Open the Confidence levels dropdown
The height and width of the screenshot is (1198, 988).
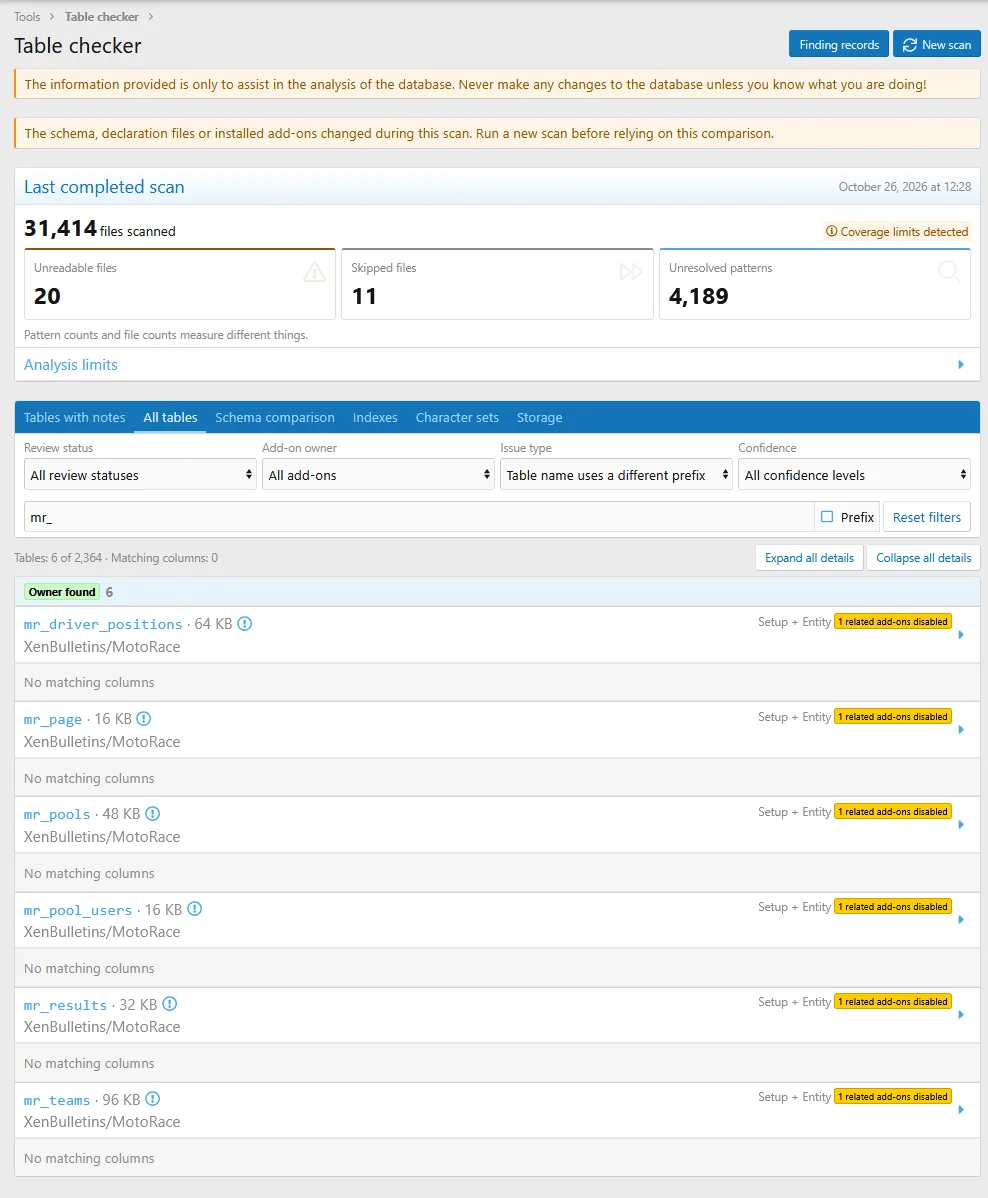pyautogui.click(x=854, y=474)
